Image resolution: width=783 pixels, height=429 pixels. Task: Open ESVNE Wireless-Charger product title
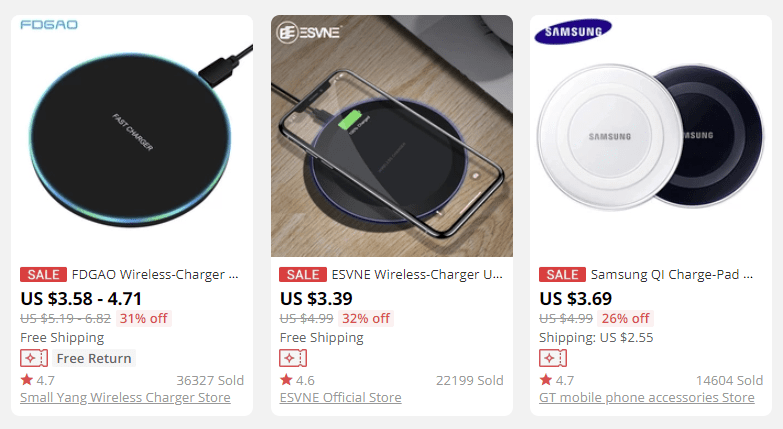tap(417, 274)
